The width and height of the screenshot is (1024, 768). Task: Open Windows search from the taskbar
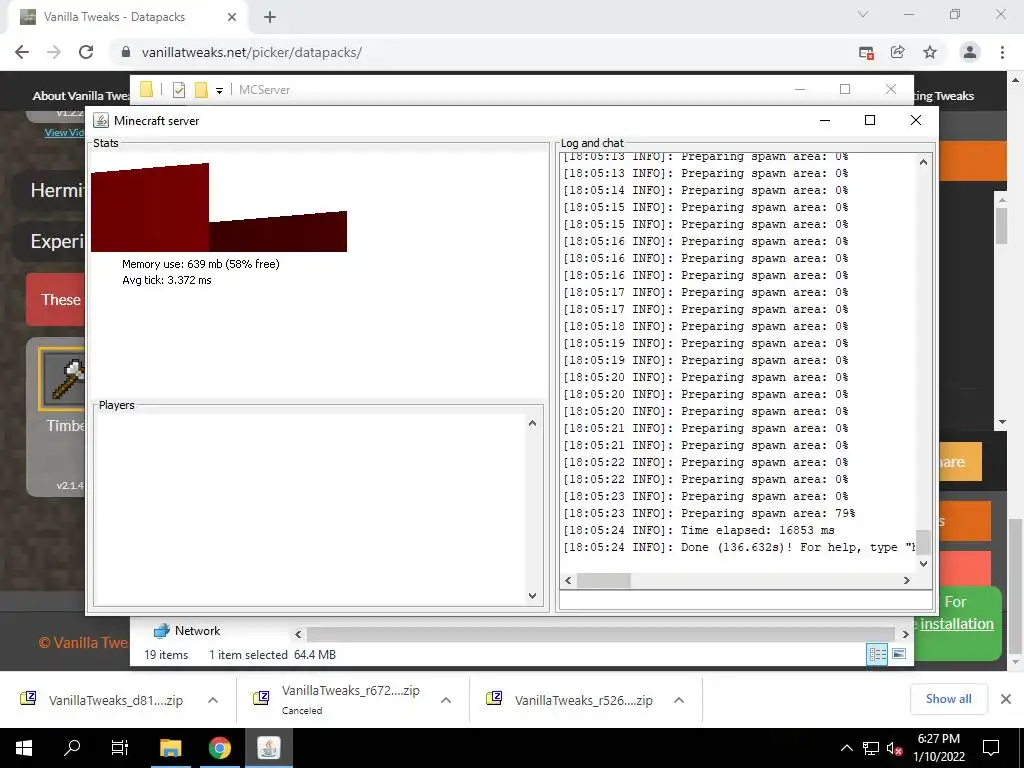tap(72, 748)
